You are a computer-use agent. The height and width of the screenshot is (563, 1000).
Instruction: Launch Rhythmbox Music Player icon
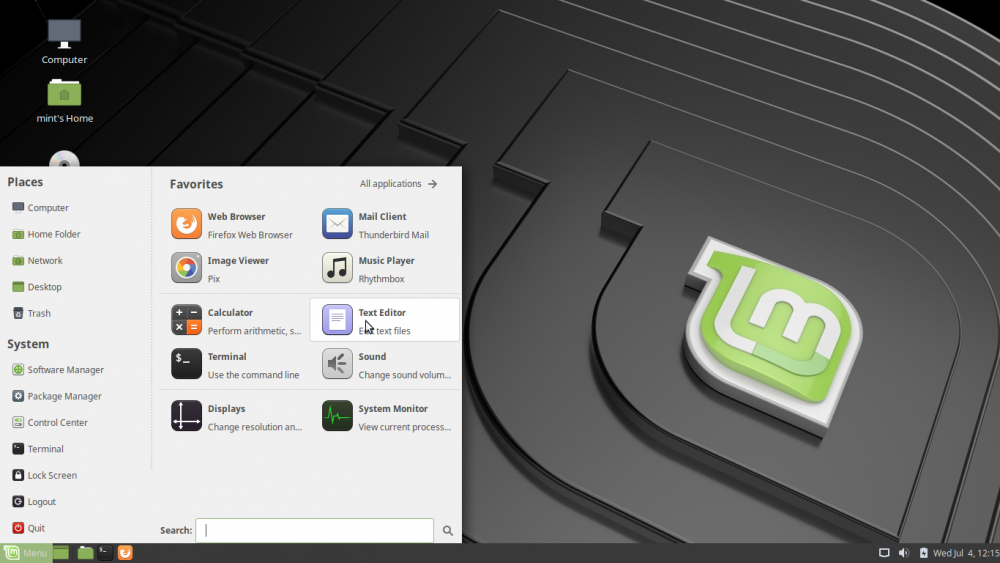coord(337,268)
